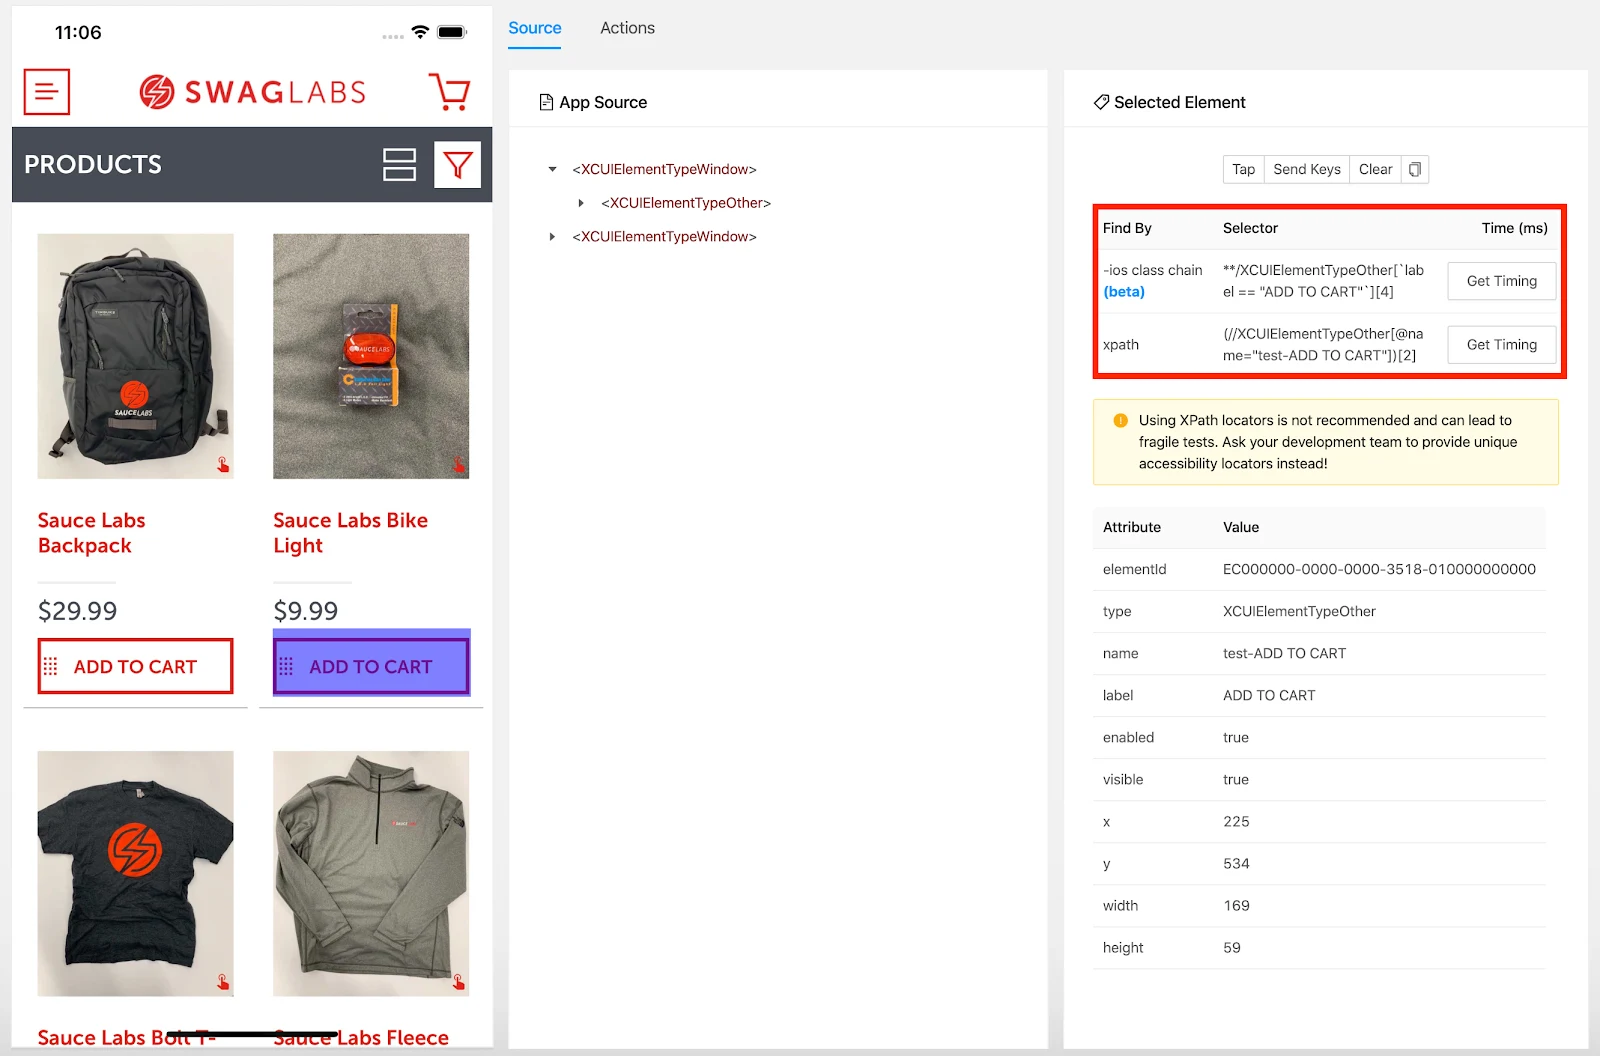Click the Time (ms) column header
This screenshot has height=1056, width=1600.
[1514, 228]
